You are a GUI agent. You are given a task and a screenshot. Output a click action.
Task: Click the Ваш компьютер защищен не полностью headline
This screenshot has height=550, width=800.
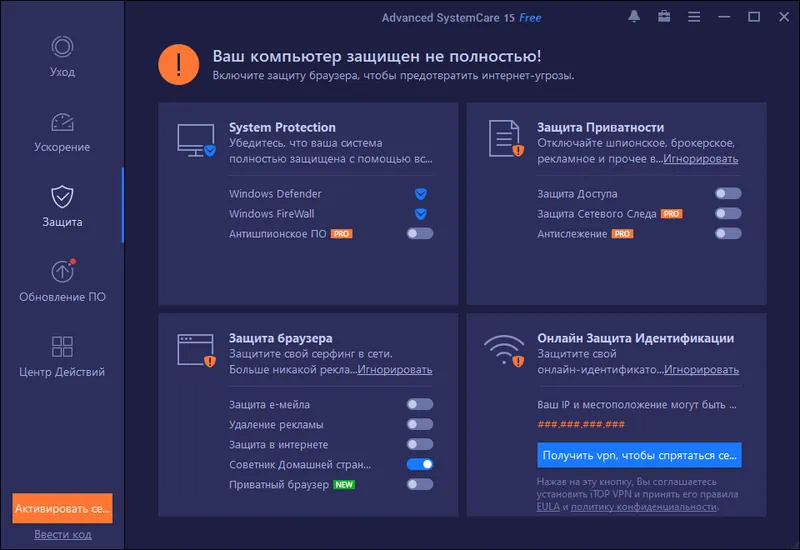click(377, 56)
